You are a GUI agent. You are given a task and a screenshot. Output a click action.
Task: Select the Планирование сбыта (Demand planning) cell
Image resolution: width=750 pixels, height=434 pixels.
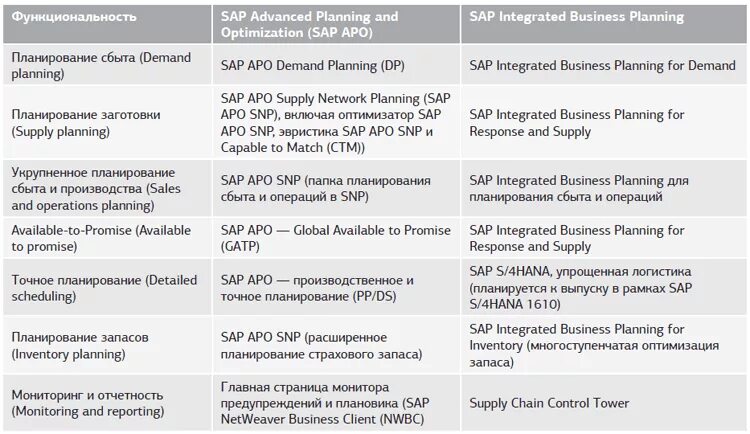107,66
